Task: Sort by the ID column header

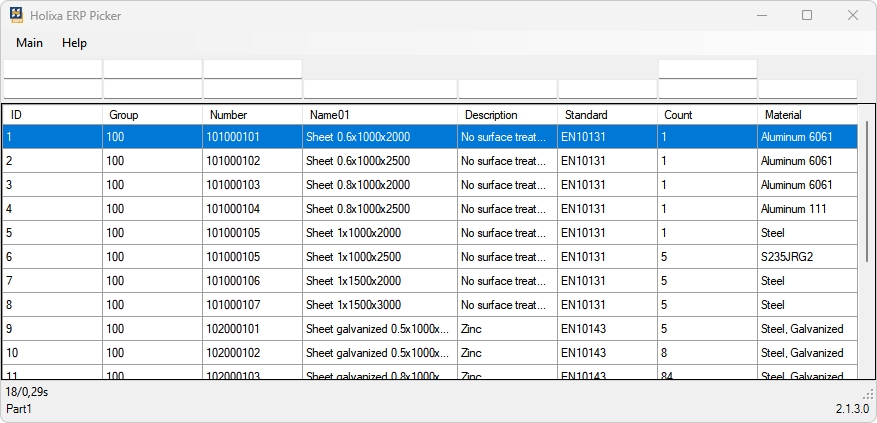Action: [52, 115]
